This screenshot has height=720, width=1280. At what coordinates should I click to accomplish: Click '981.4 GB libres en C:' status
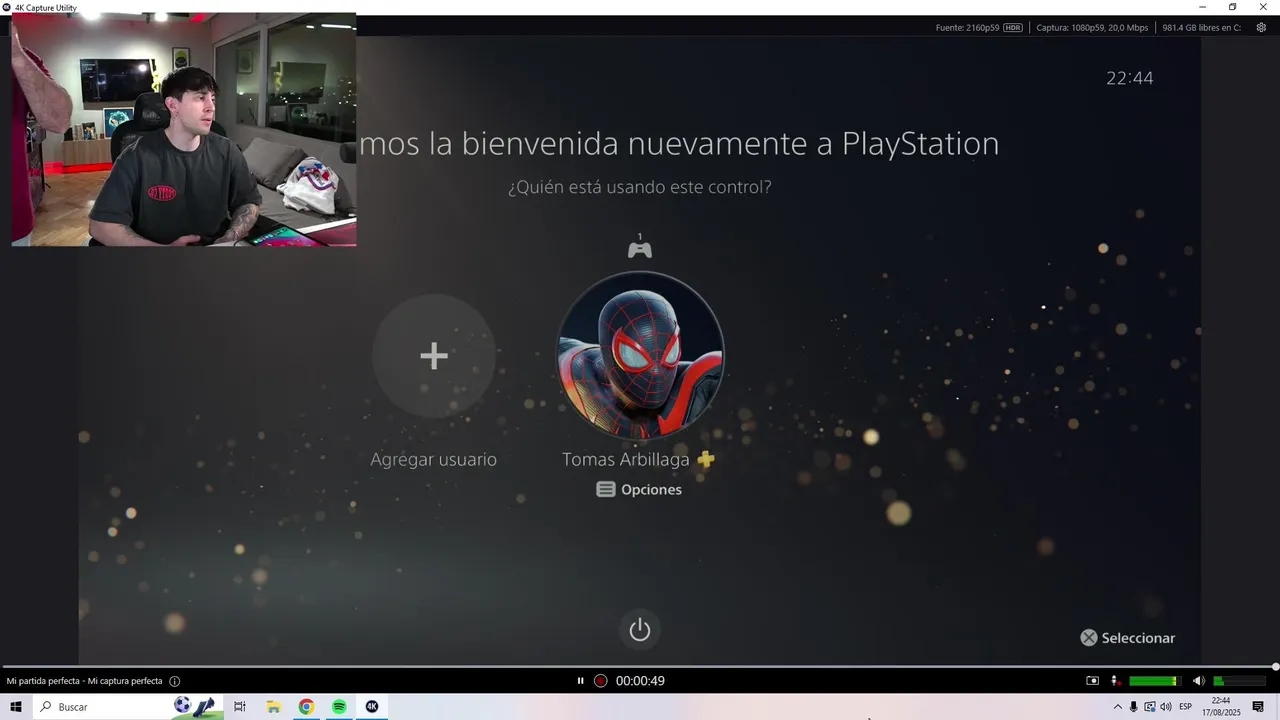tap(1201, 27)
